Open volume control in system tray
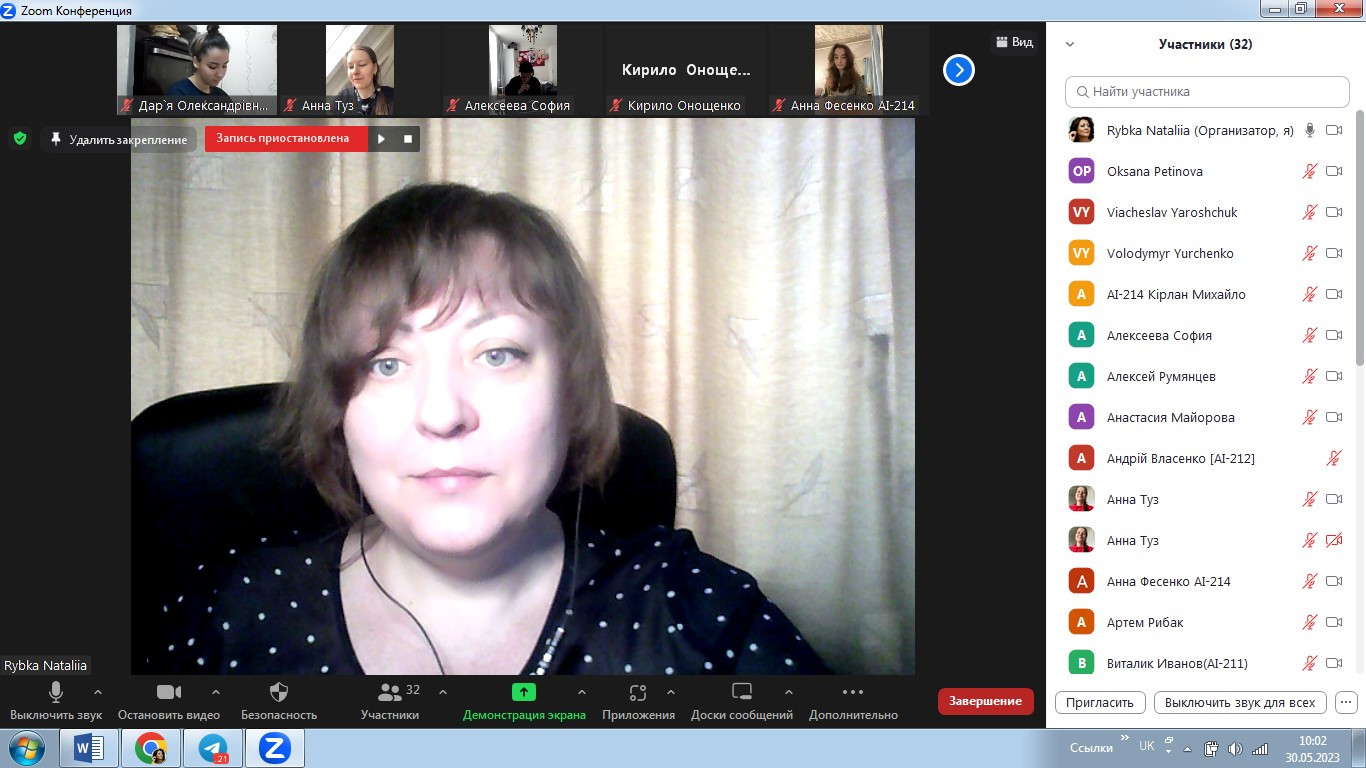This screenshot has height=768, width=1366. (x=1236, y=748)
